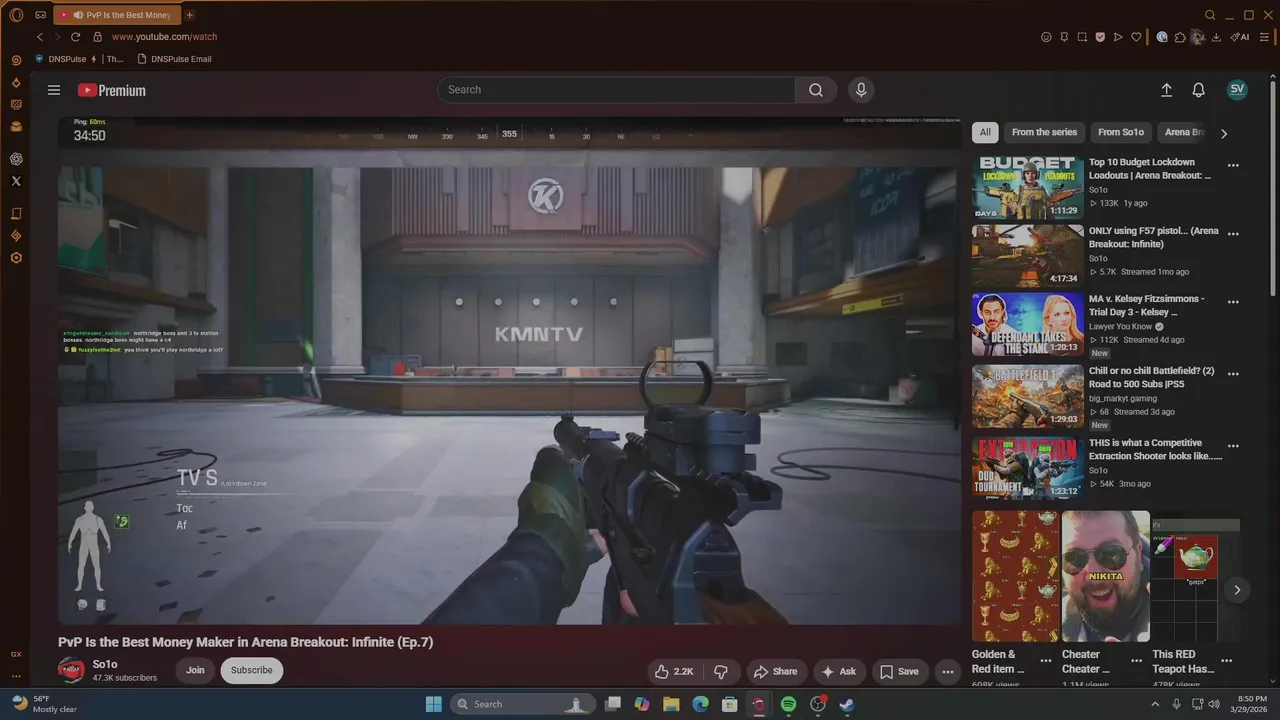
Task: Mute the PvP Is the Best Money tab audio
Action: [77, 15]
